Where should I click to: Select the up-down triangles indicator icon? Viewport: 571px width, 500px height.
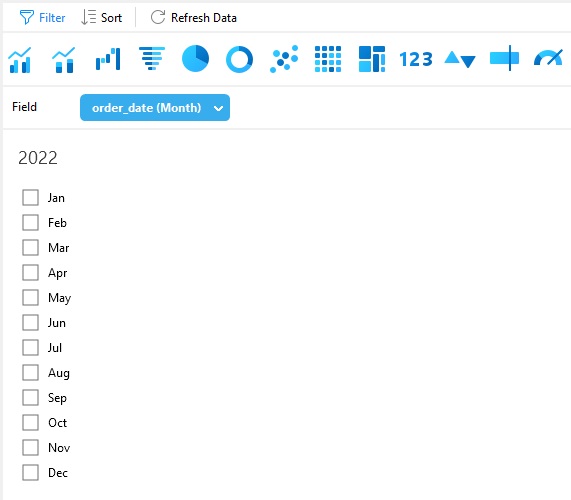[460, 59]
